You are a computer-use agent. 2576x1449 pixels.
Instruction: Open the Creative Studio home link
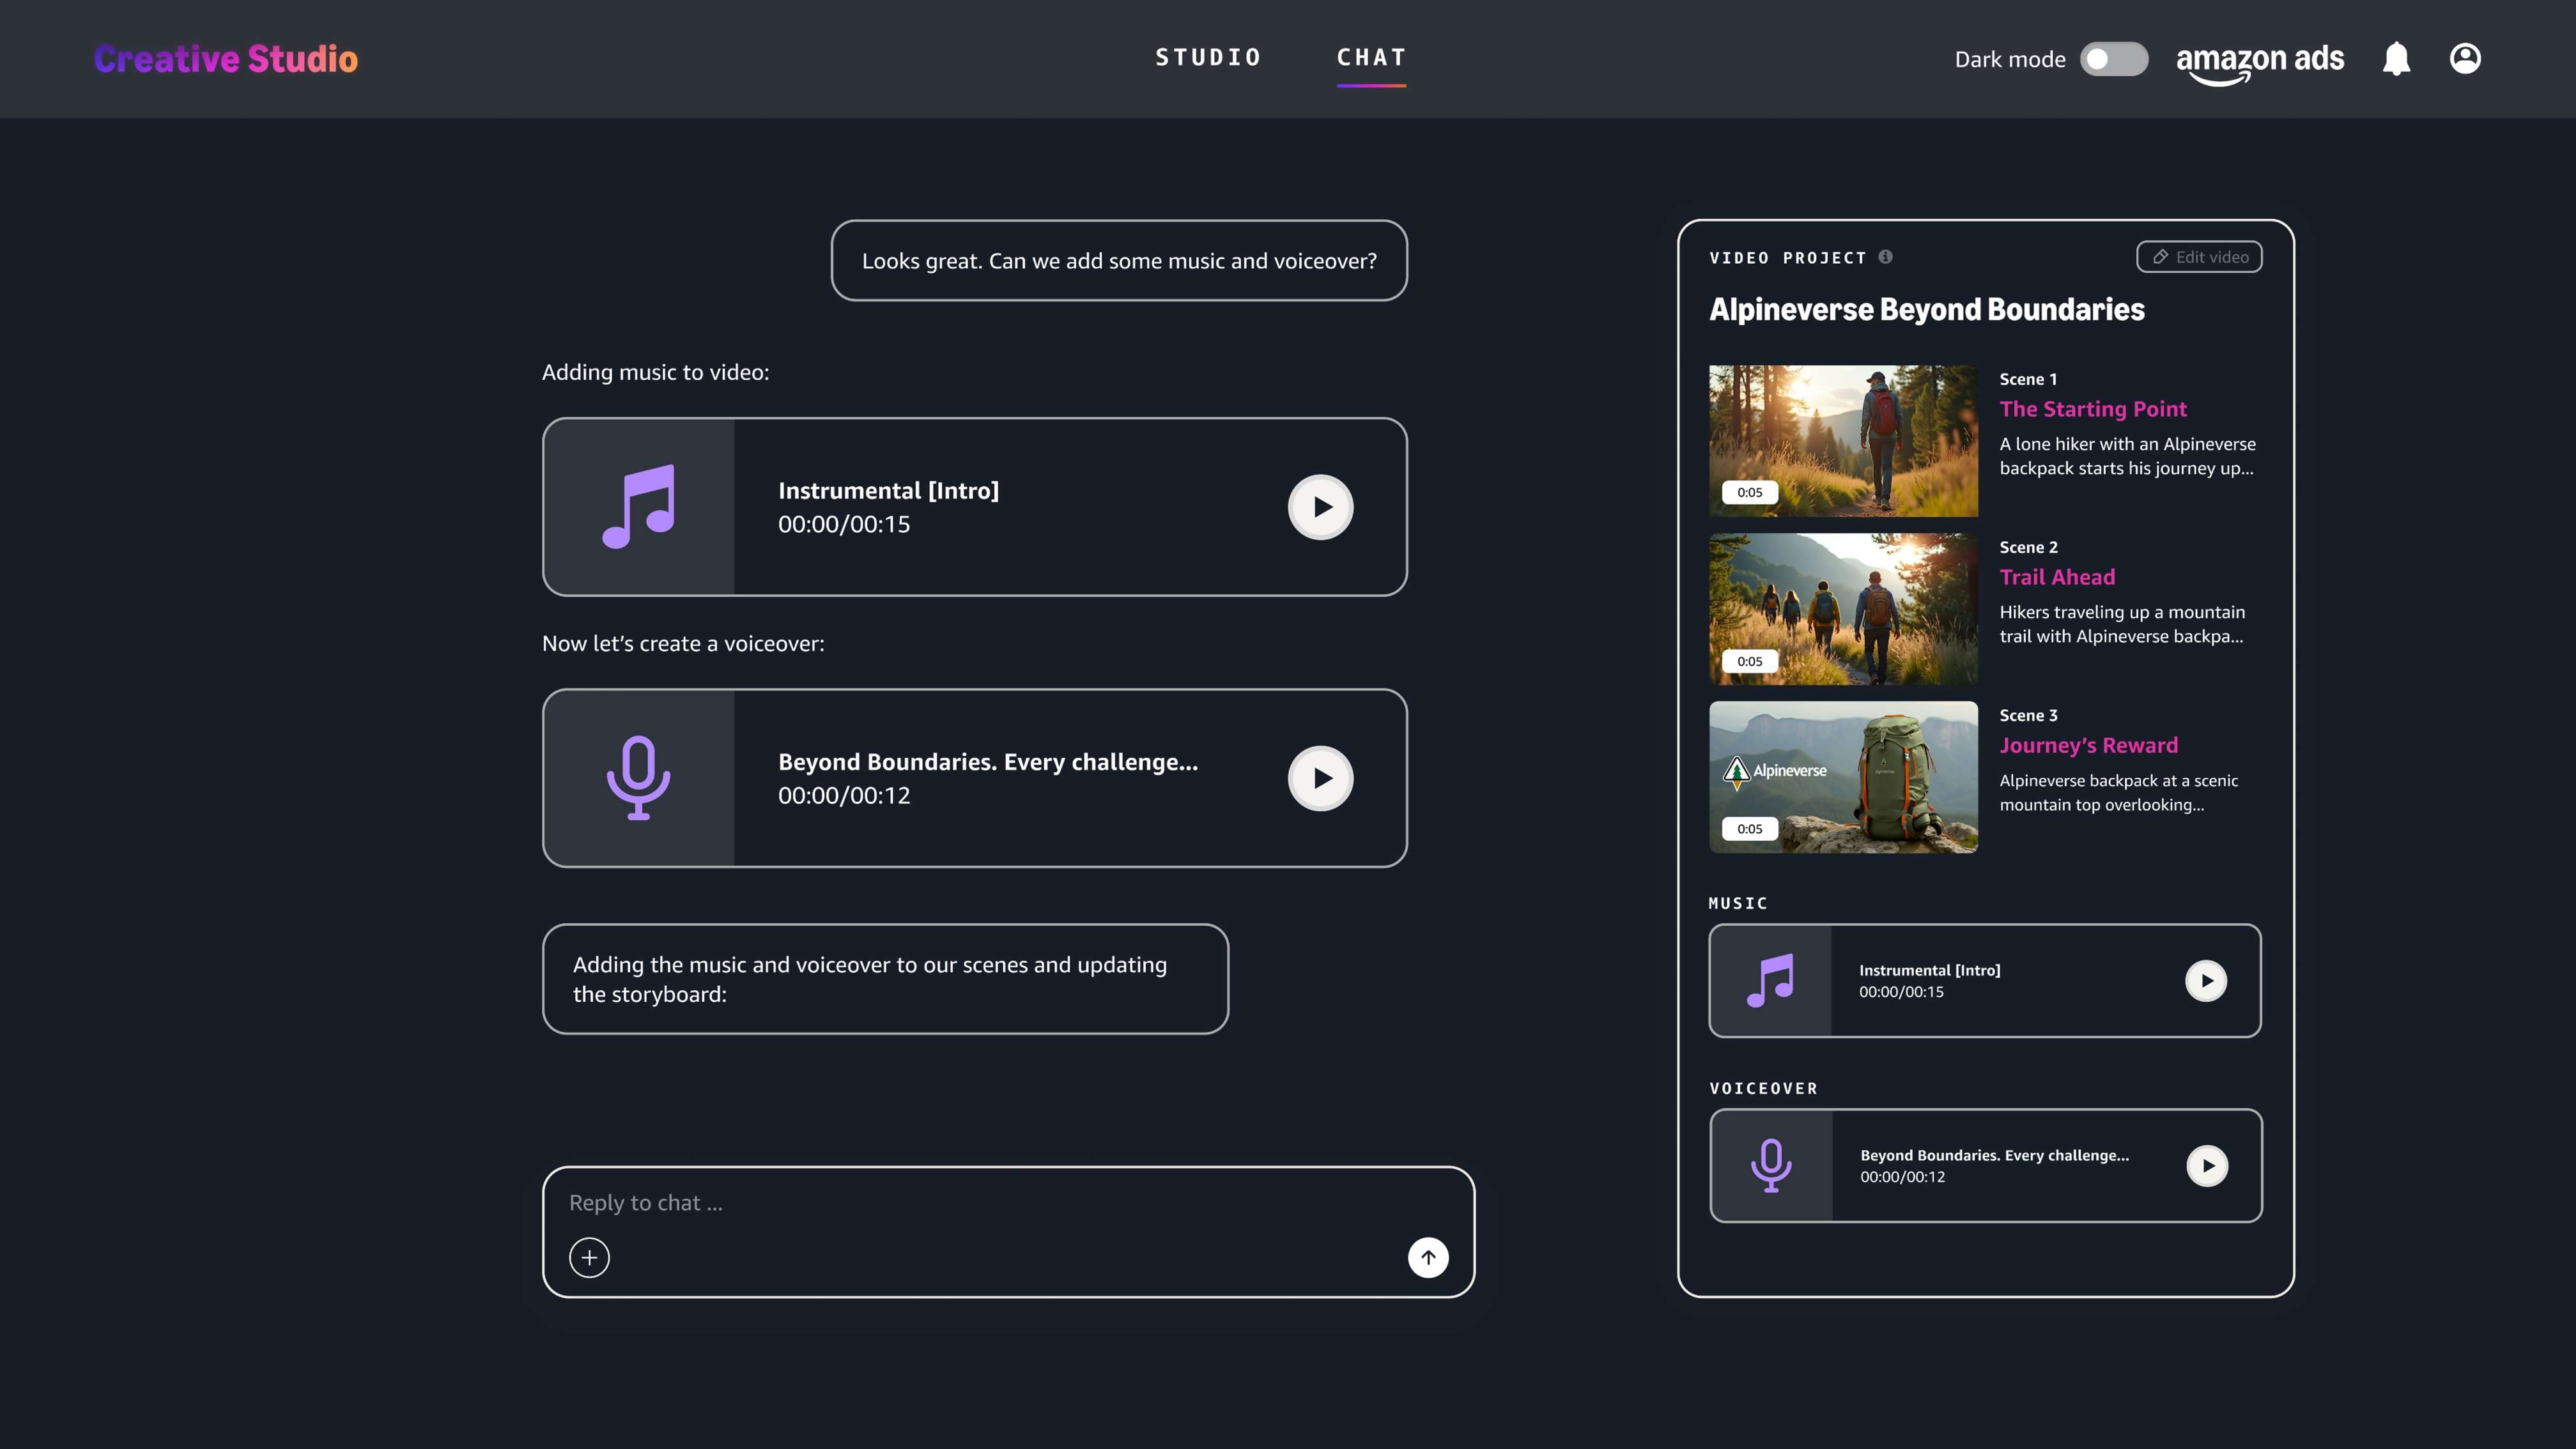point(225,58)
